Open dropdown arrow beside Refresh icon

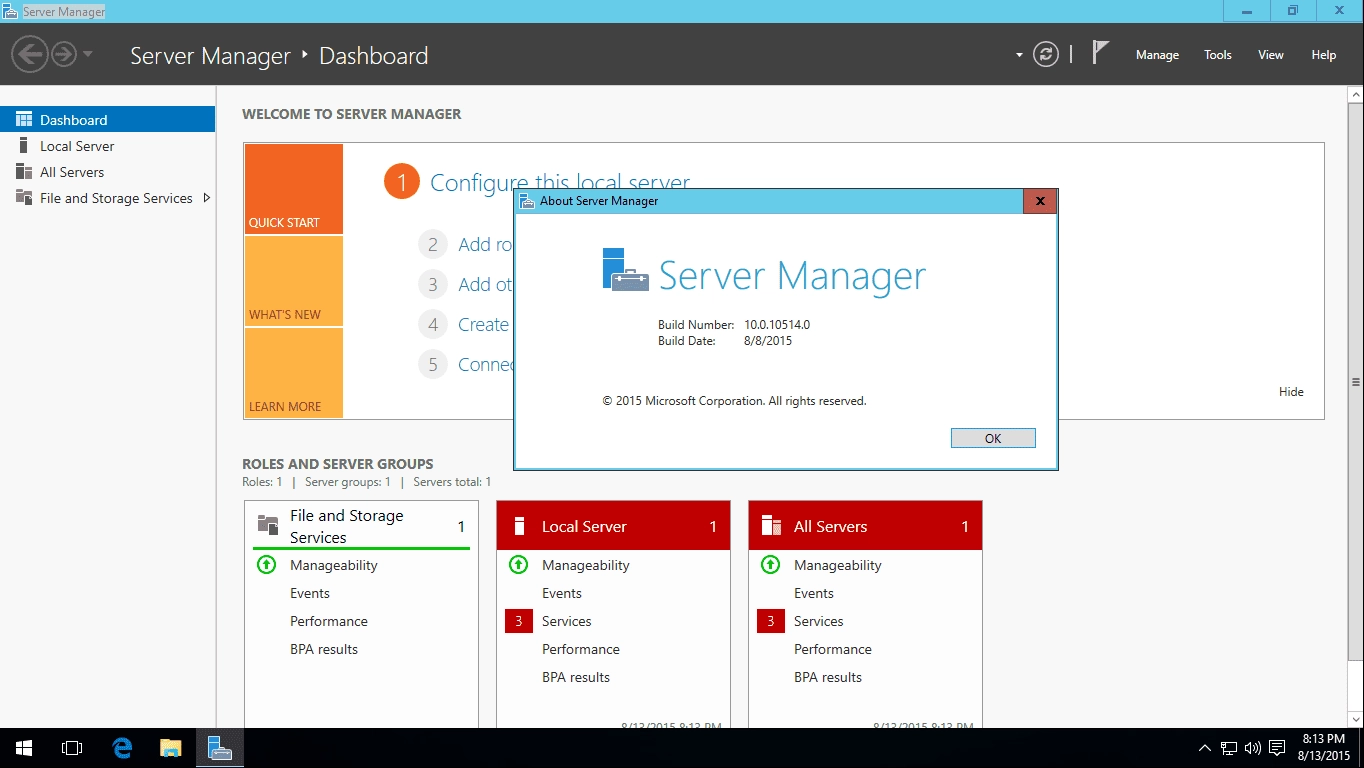(1019, 55)
